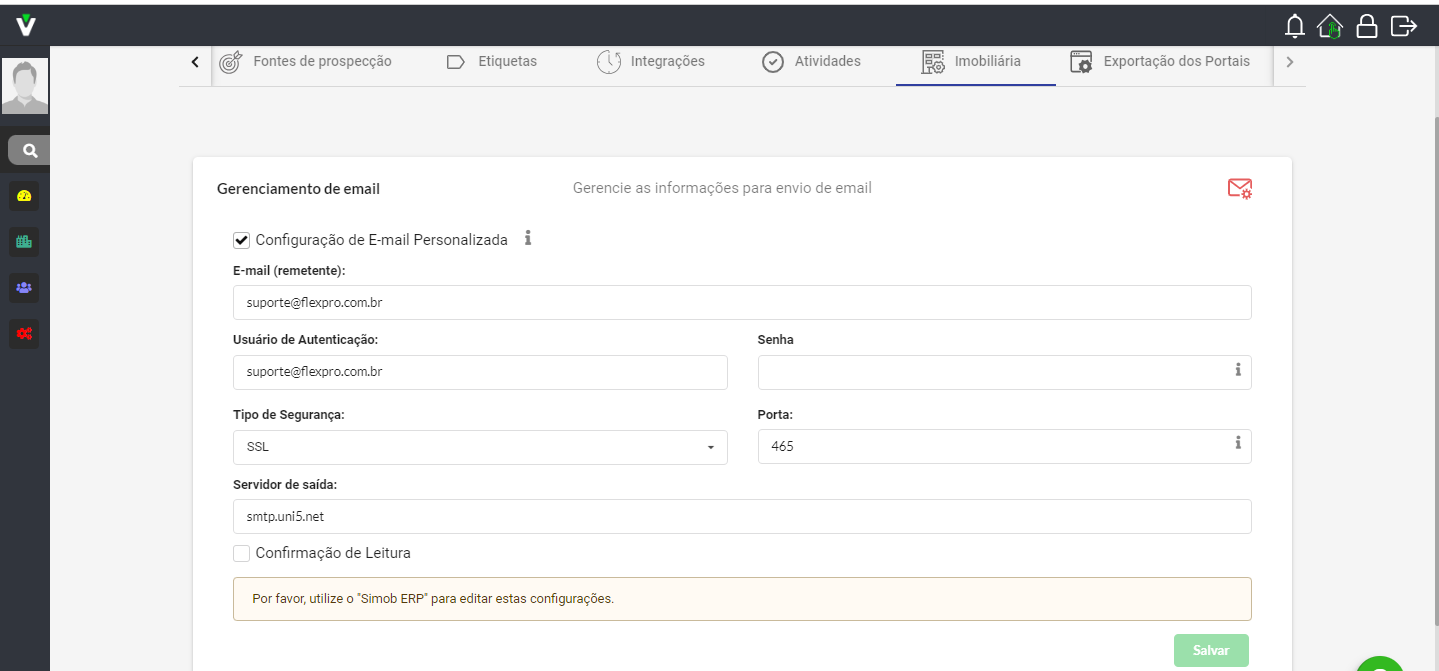Click the Servidor de saída field
This screenshot has height=671, width=1439.
pos(742,517)
